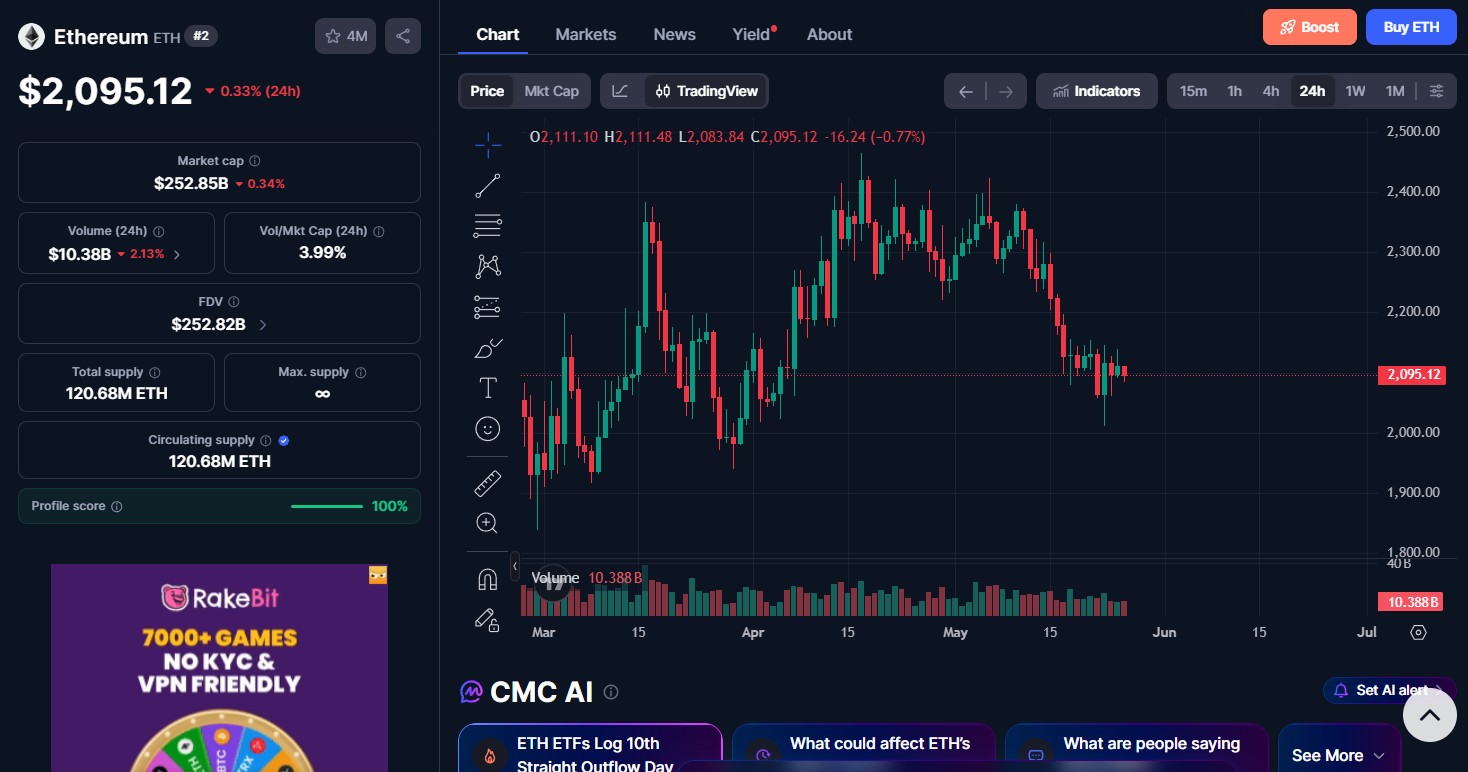Show Volume (24h) info tooltip
Viewport: 1468px width, 772px height.
click(159, 231)
